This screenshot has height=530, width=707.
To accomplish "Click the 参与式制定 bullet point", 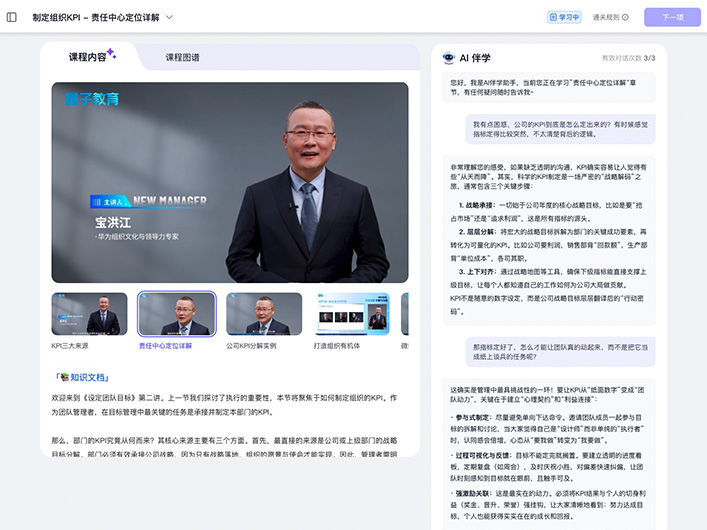I will pyautogui.click(x=548, y=429).
